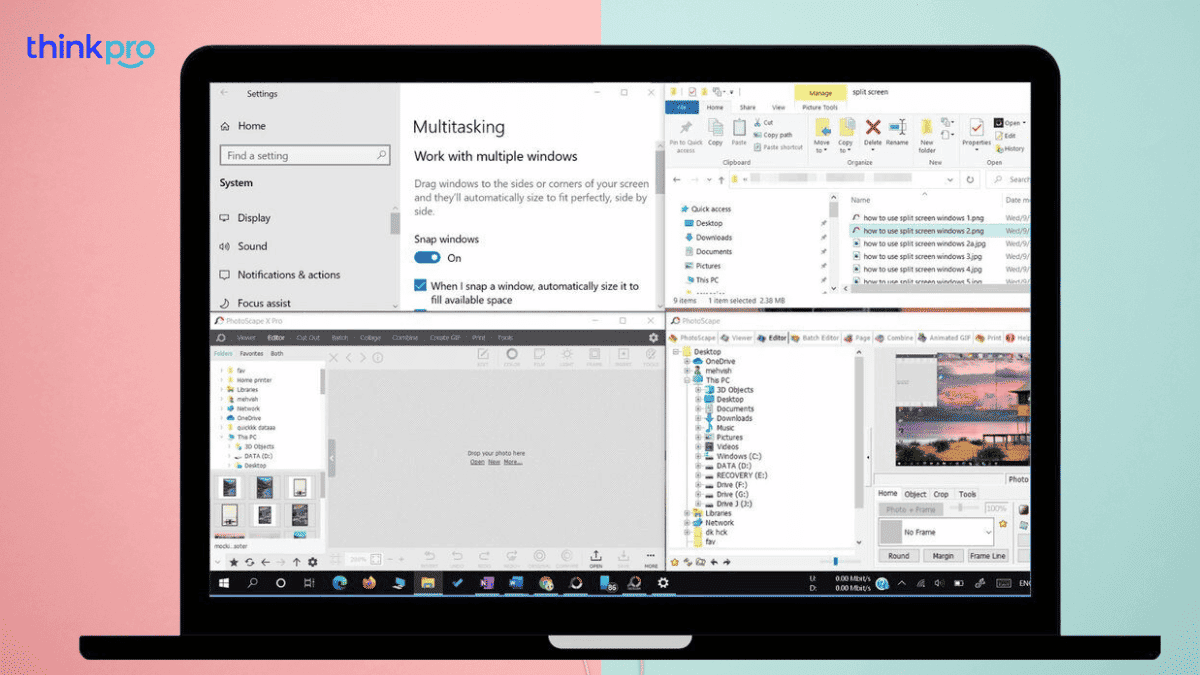
Task: Select the first thumbnail in PhotoScape X
Action: (x=230, y=488)
